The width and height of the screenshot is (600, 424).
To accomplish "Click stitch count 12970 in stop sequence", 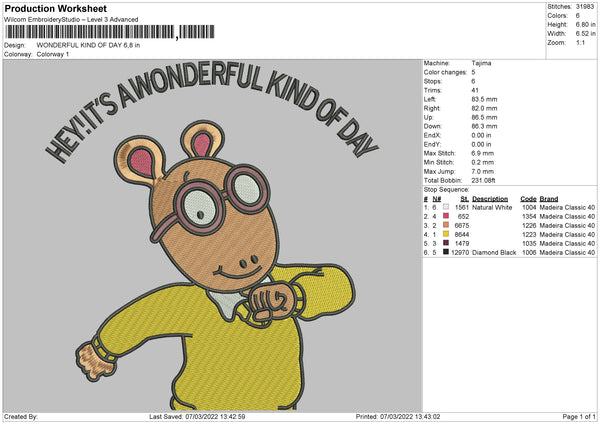I will pyautogui.click(x=460, y=253).
